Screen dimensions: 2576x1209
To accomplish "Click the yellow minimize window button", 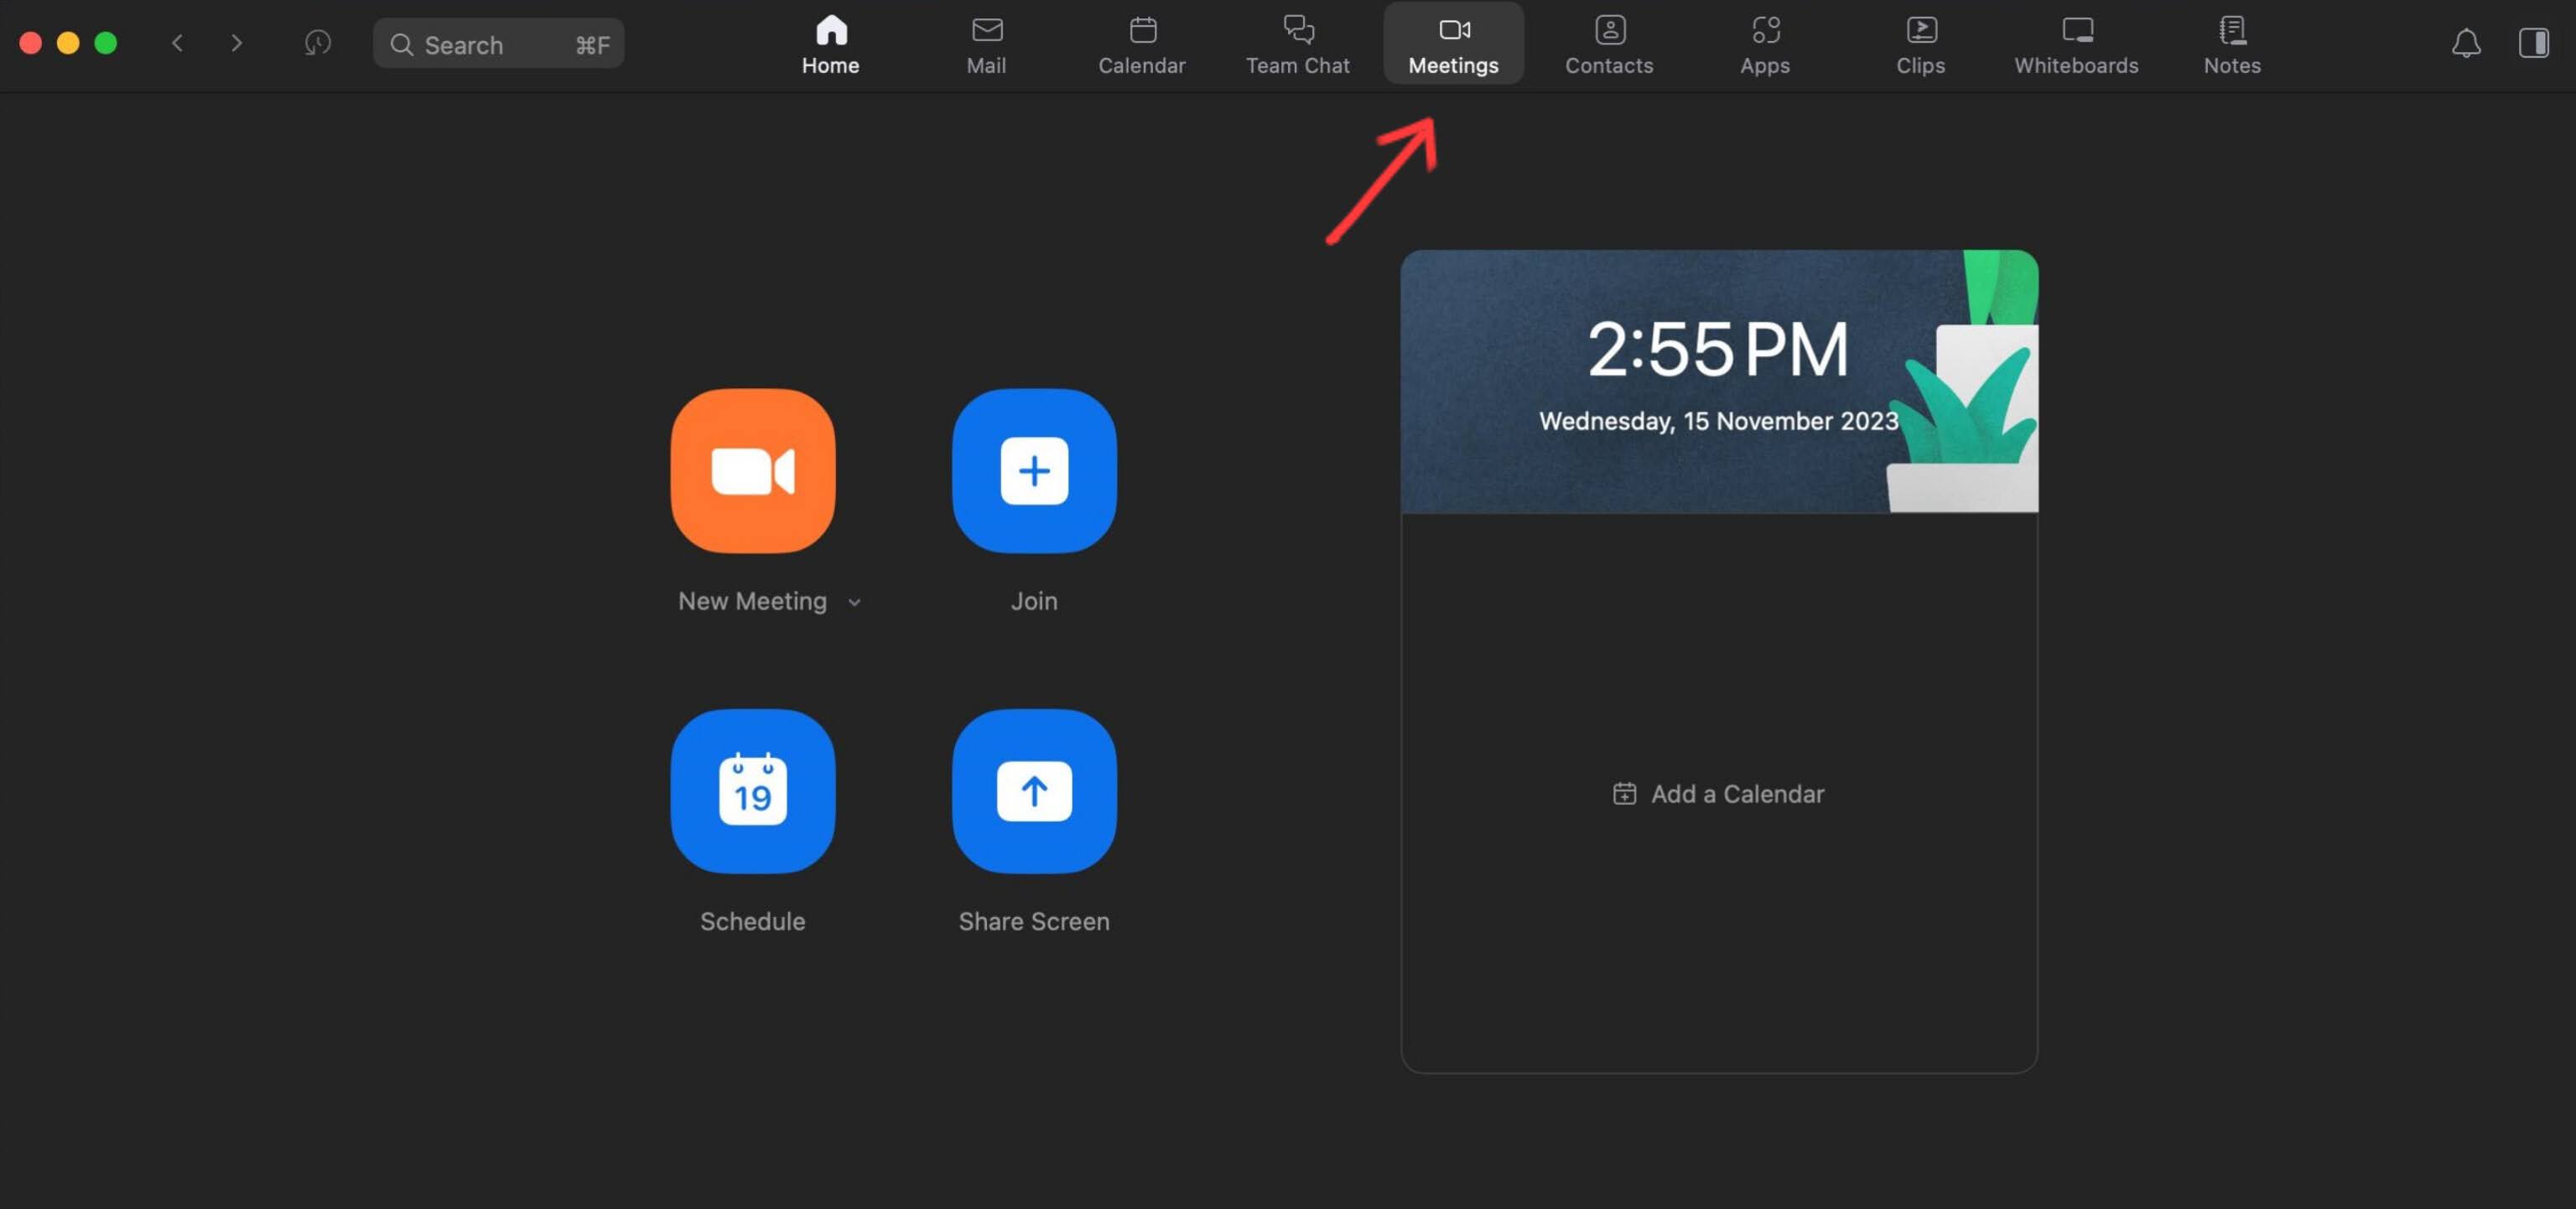I will click(x=68, y=43).
